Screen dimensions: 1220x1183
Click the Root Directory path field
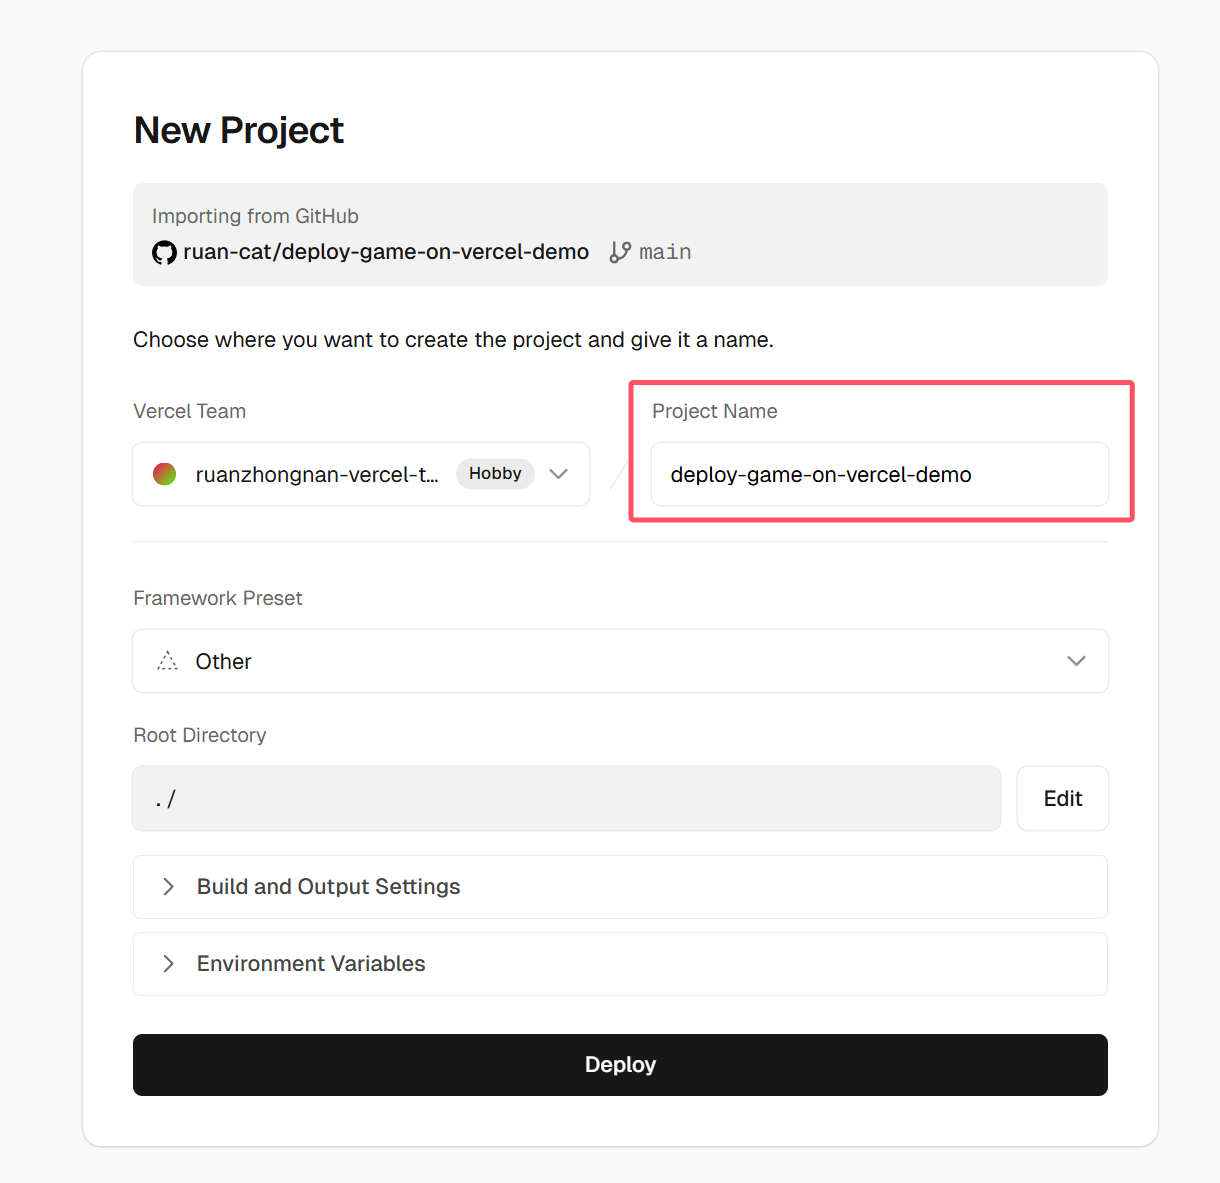[566, 798]
